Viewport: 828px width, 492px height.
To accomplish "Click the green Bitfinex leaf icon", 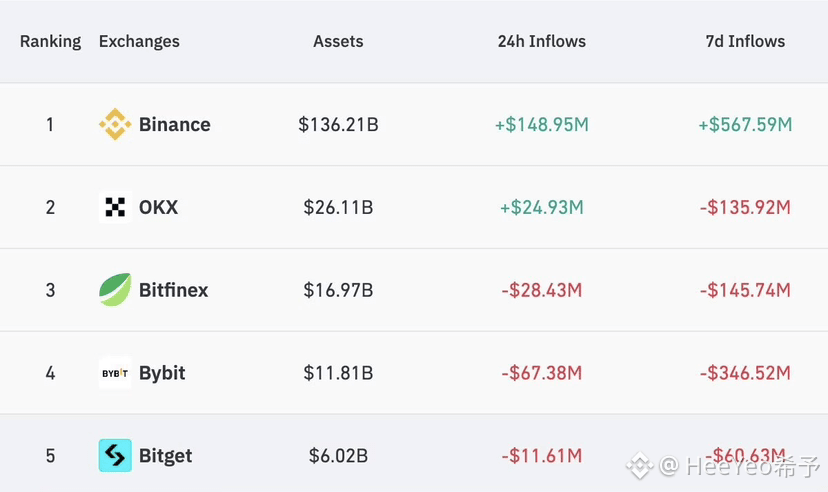I will 115,290.
